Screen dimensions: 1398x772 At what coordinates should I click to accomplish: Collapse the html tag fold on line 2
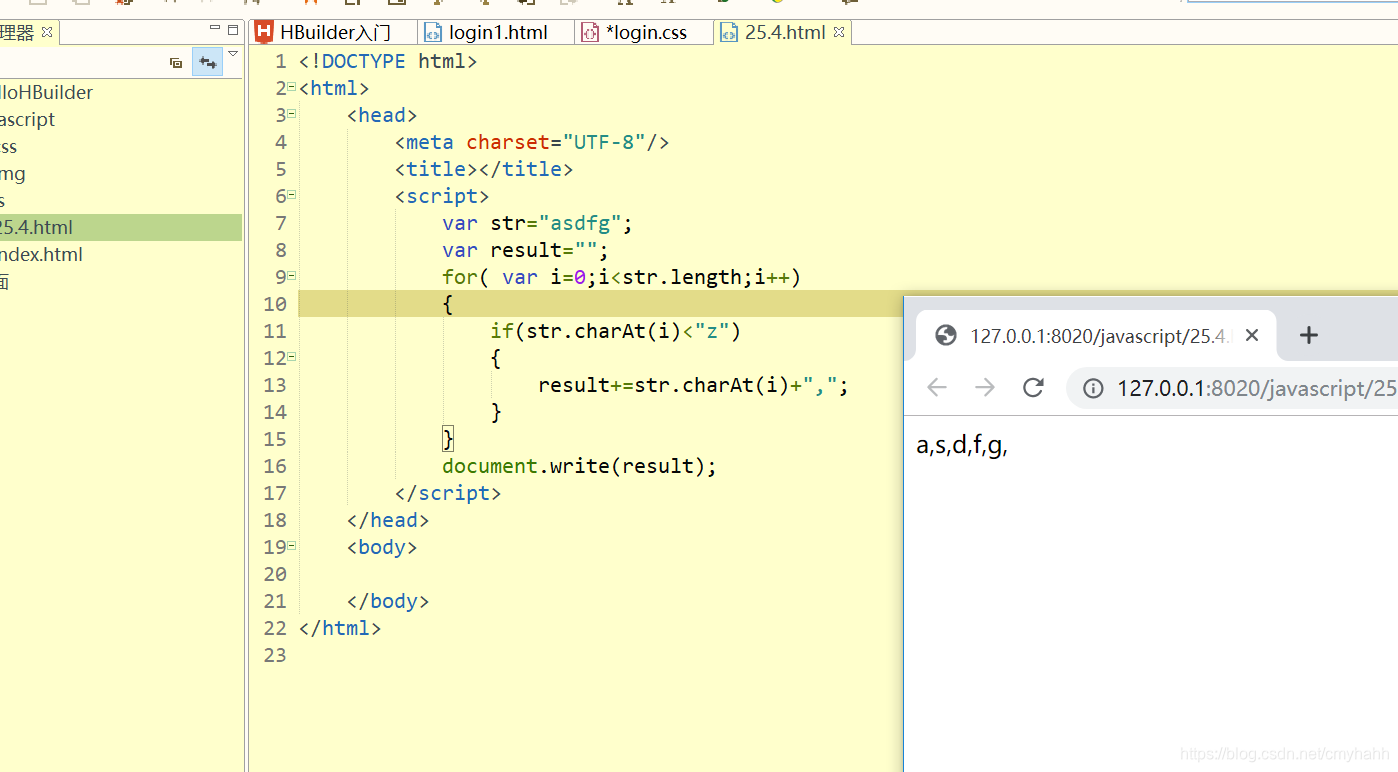pyautogui.click(x=292, y=87)
